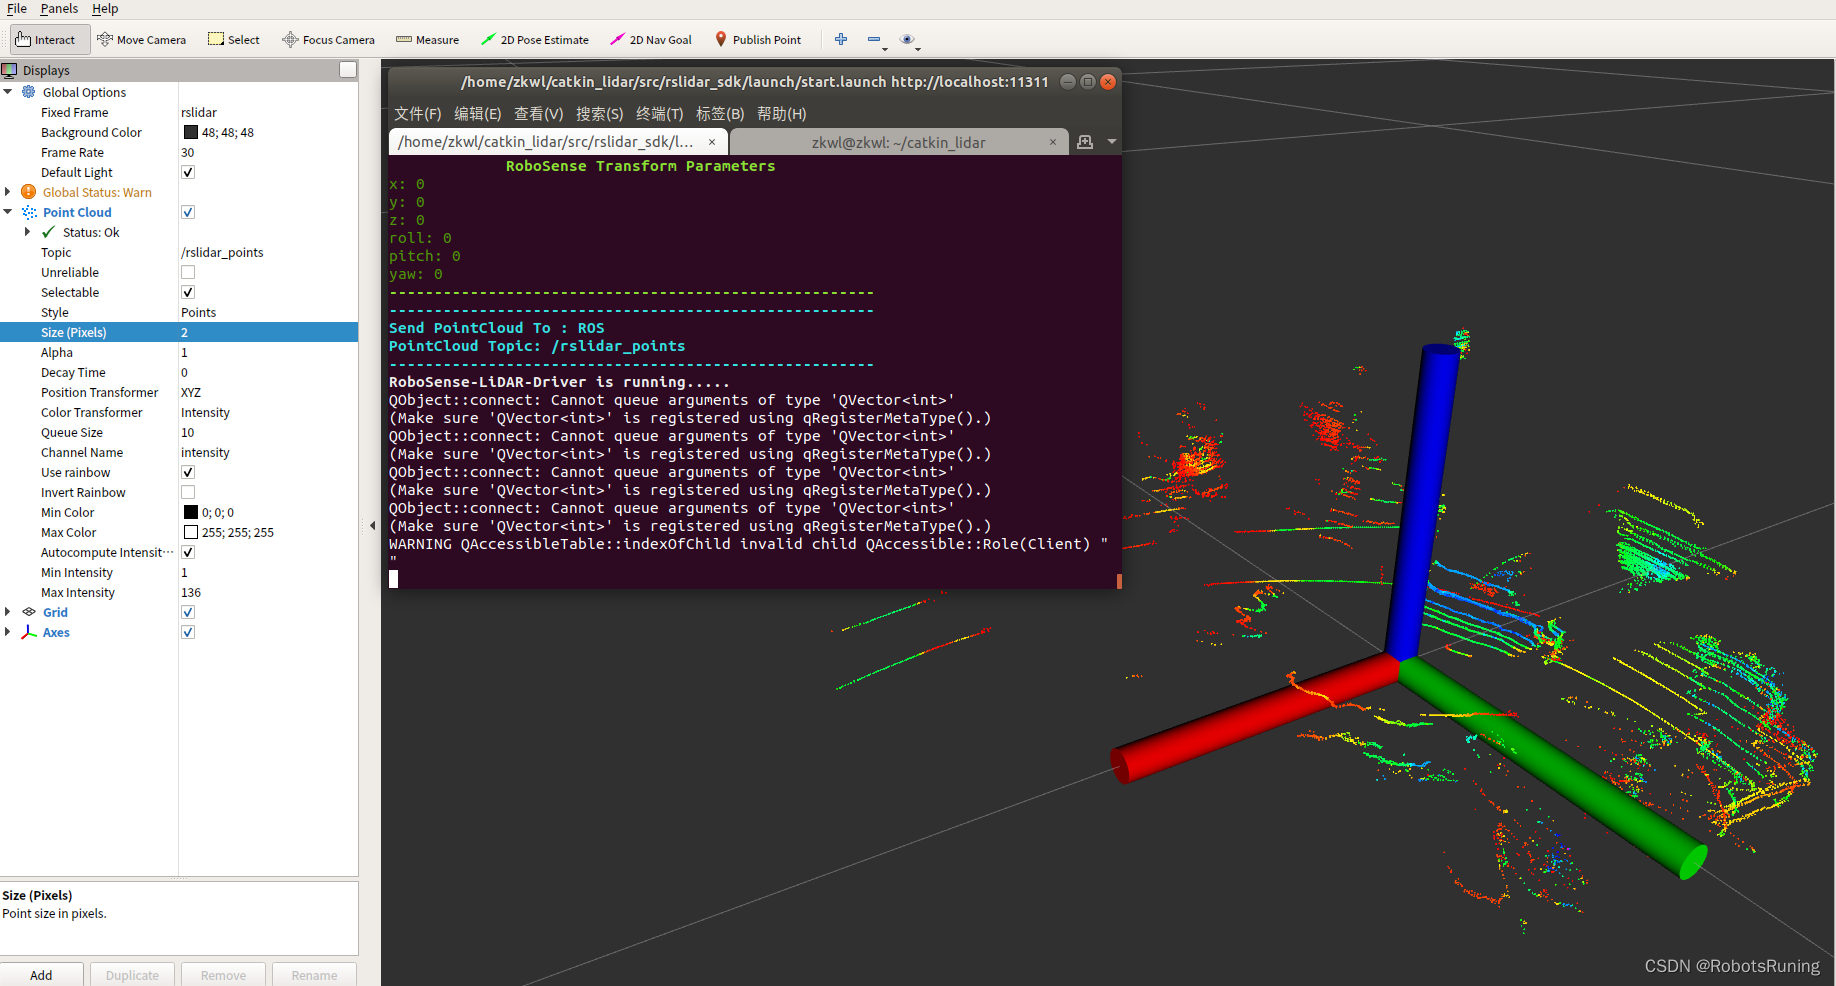The height and width of the screenshot is (986, 1836).
Task: Open the terminal tab dropdown arrow
Action: coord(1111,142)
